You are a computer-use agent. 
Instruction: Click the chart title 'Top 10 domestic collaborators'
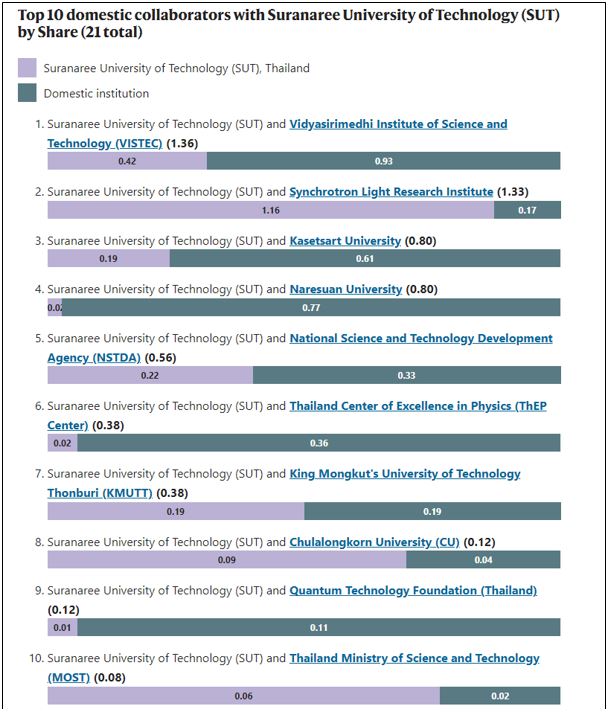pyautogui.click(x=288, y=23)
